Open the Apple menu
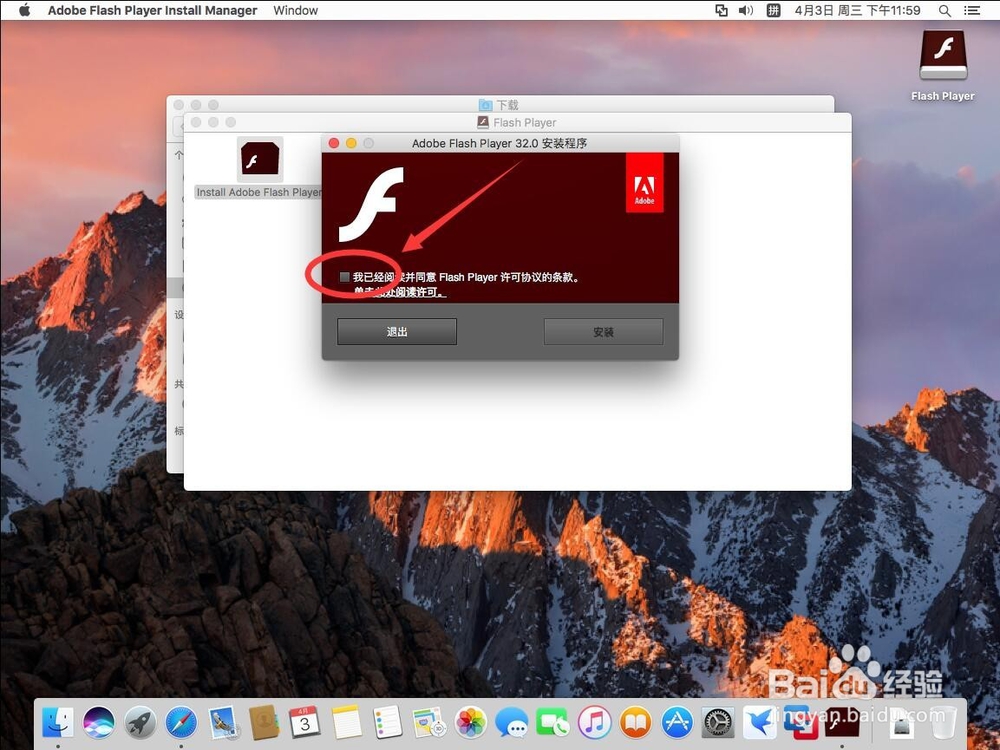Screen dimensions: 1000x750 (24, 10)
